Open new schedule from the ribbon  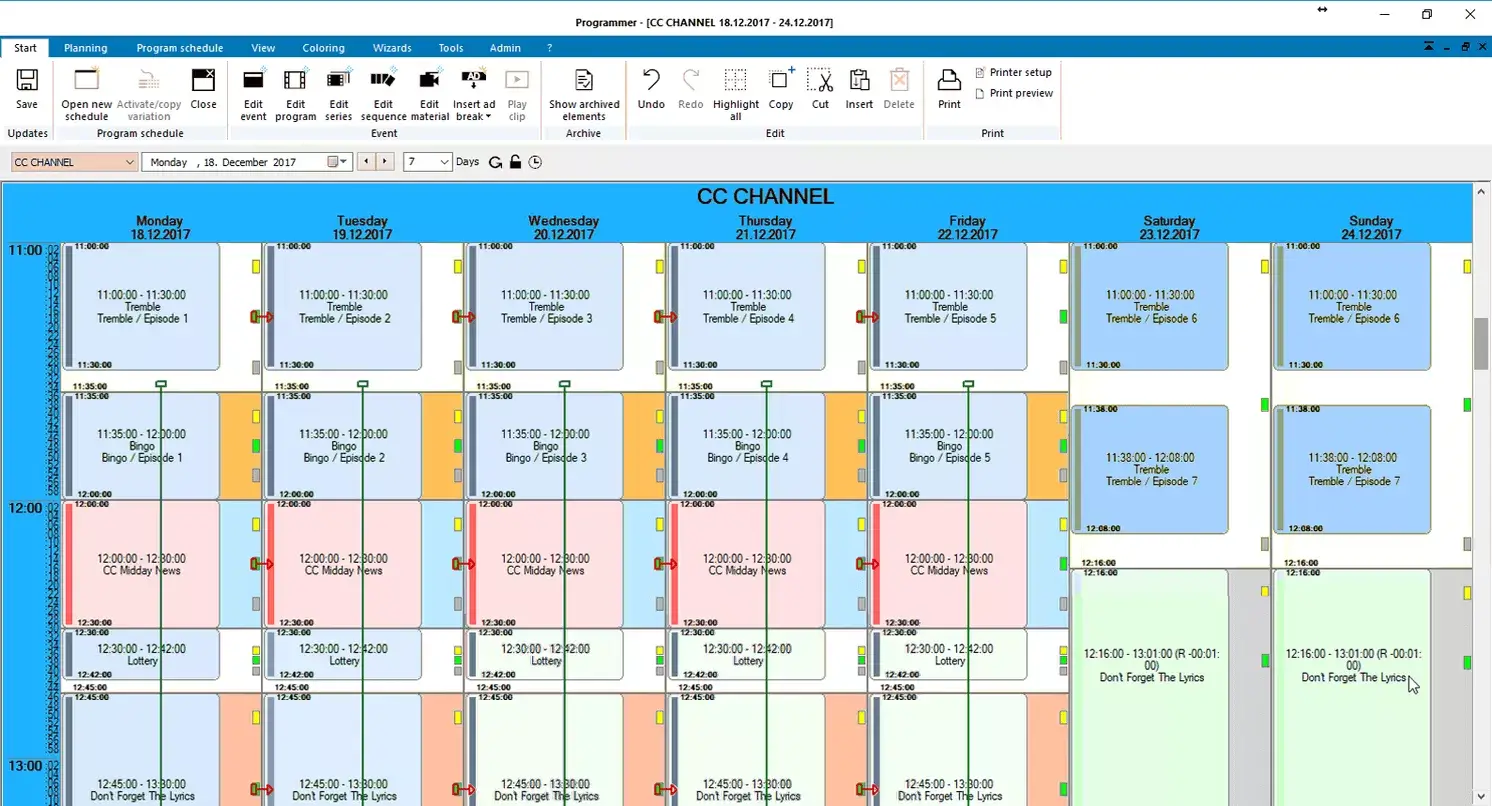click(x=87, y=95)
